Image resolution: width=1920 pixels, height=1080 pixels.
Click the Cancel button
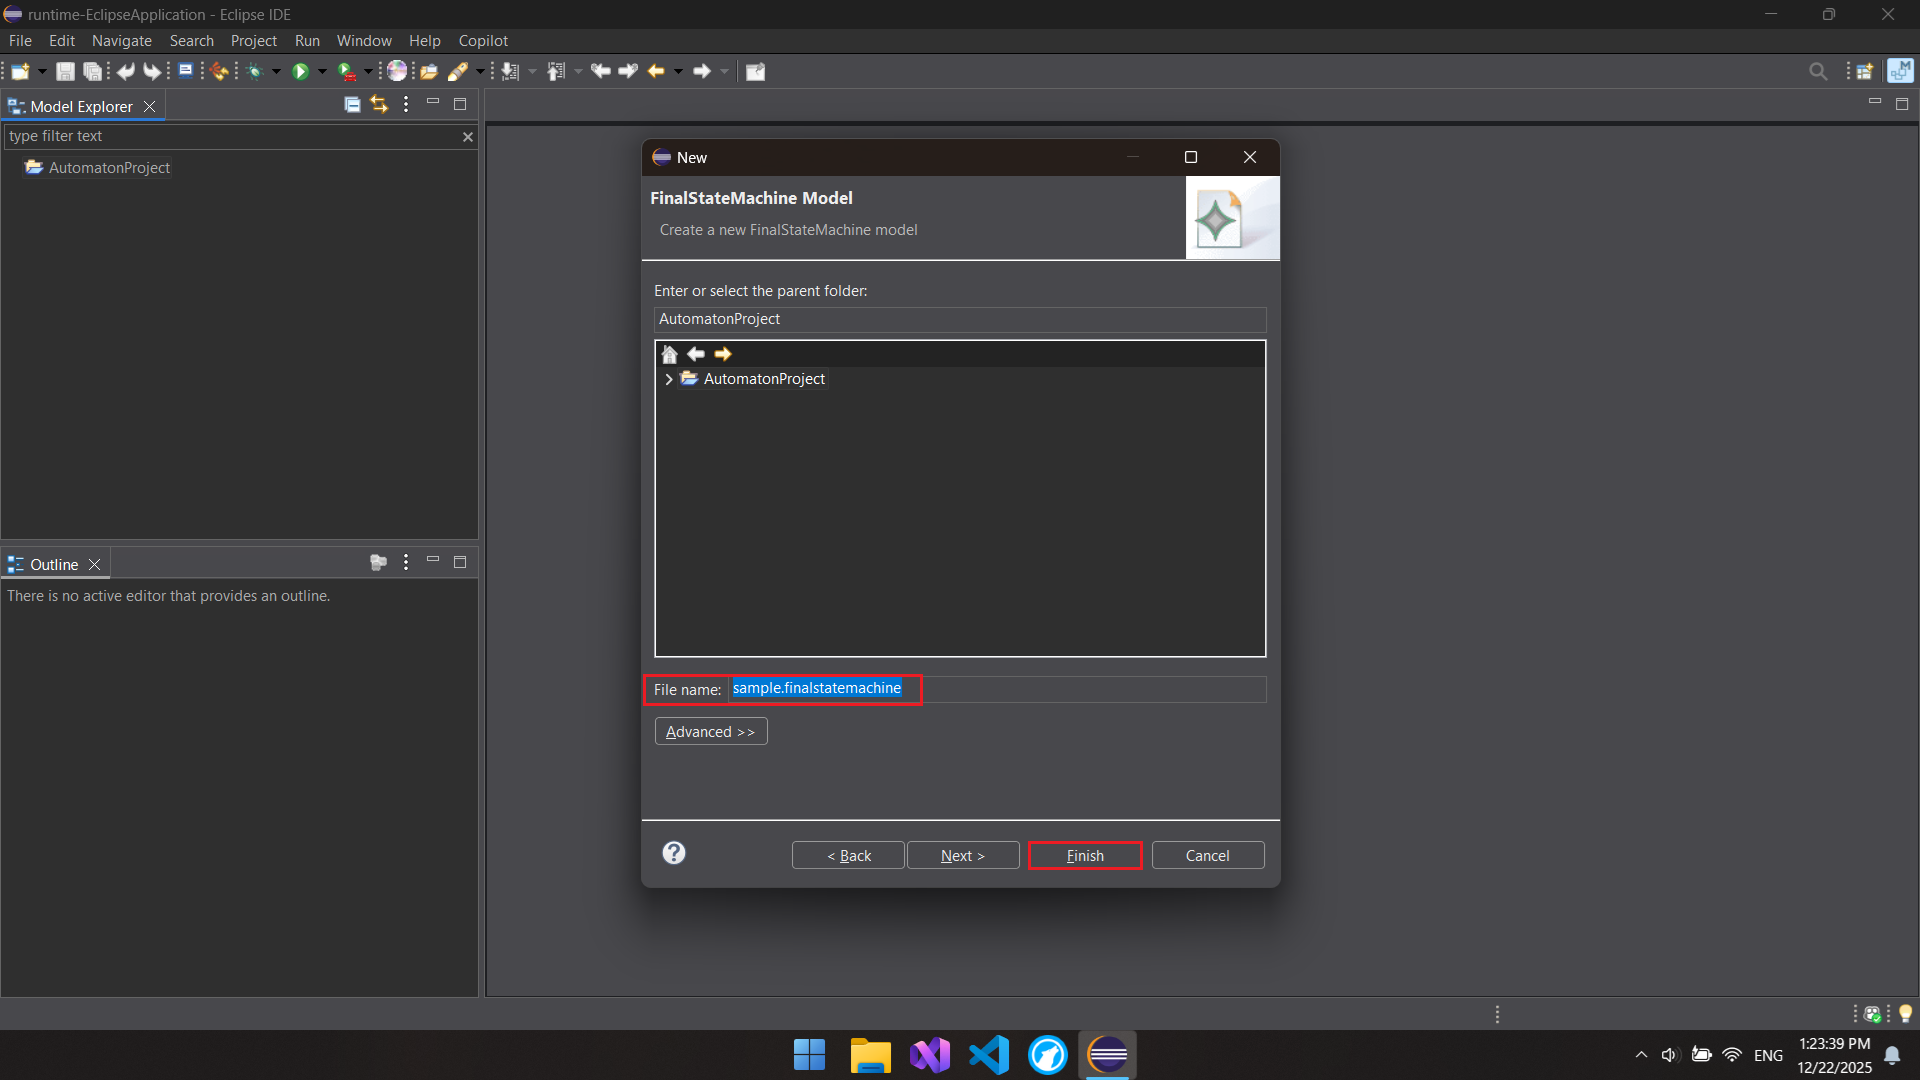point(1207,856)
